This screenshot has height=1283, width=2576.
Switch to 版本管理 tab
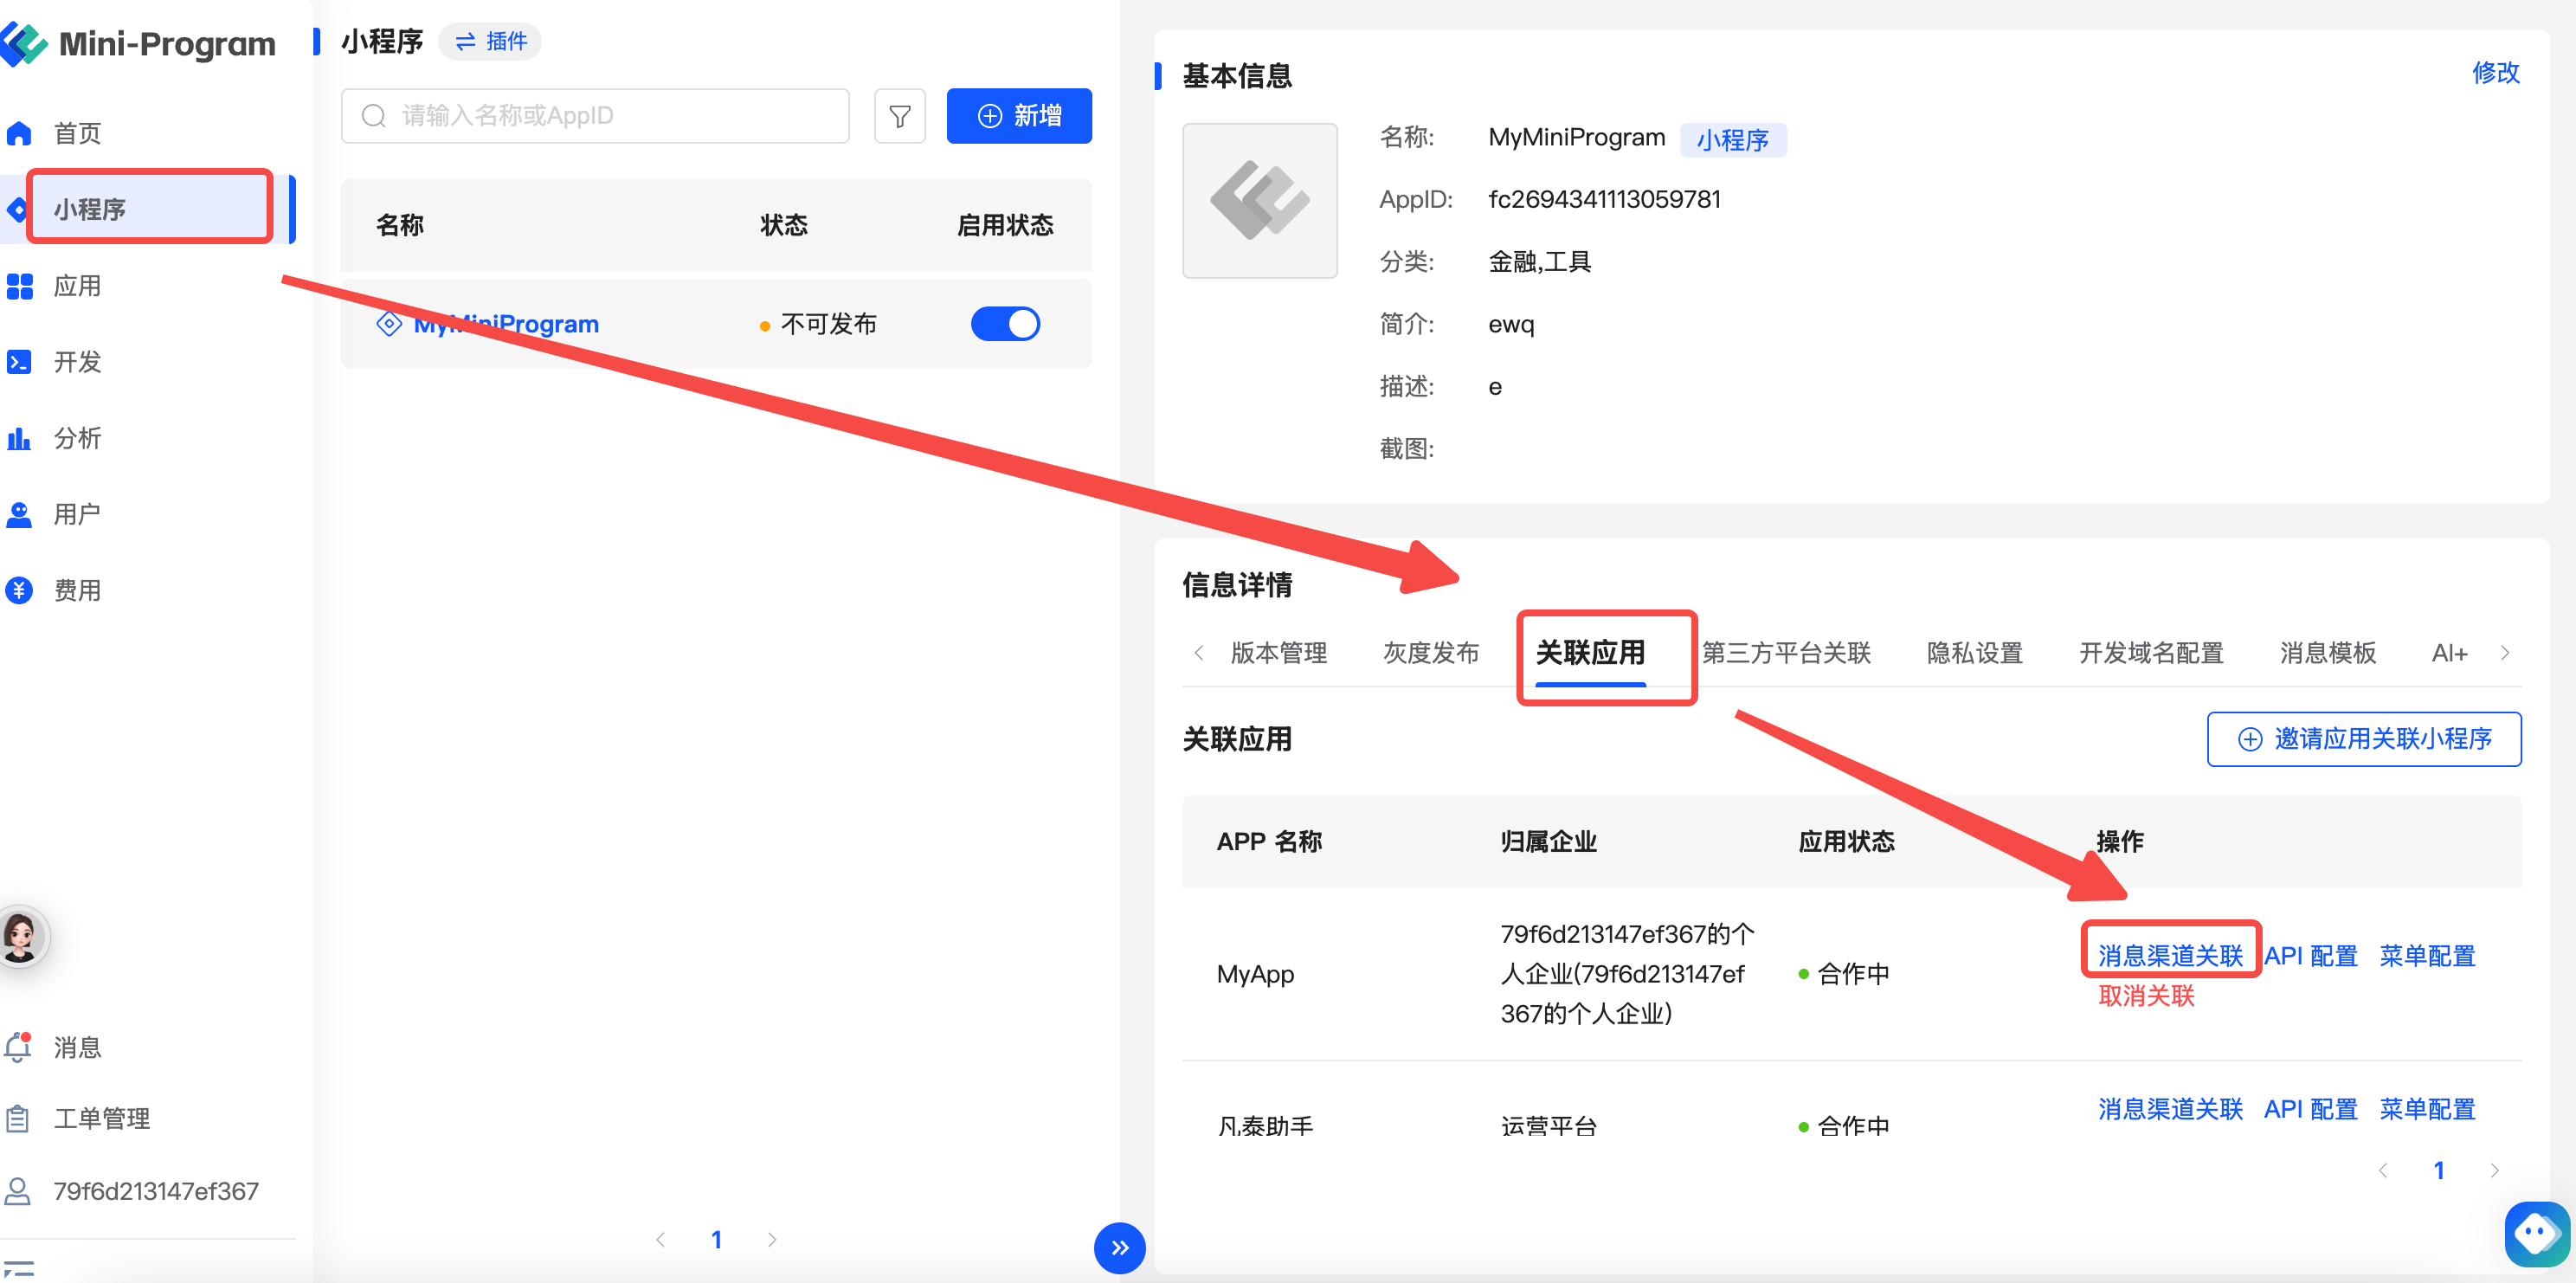click(x=1278, y=652)
